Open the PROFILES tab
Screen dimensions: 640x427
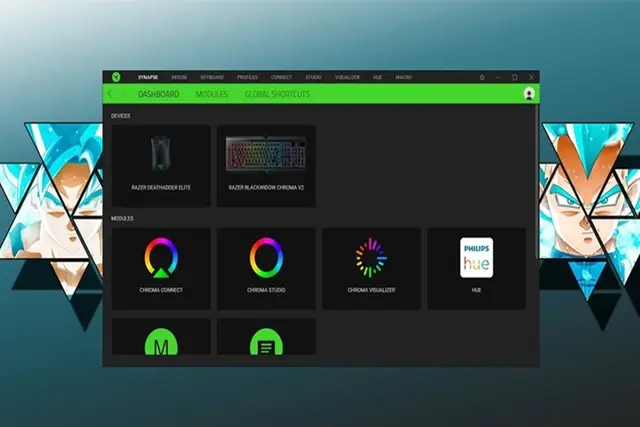[247, 77]
